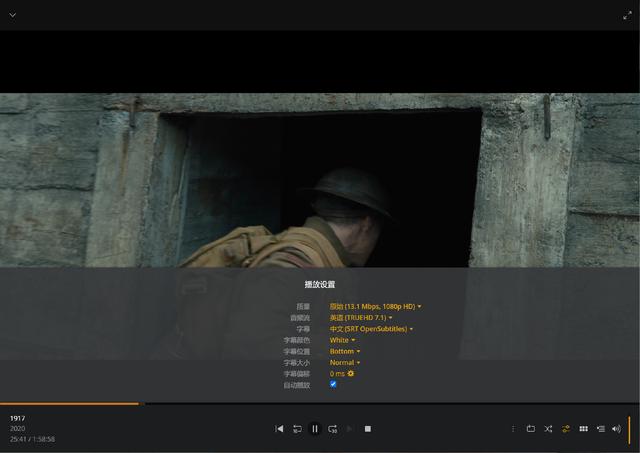The width and height of the screenshot is (640, 453).
Task: Close playback settings via the sliders icon
Action: [566, 429]
